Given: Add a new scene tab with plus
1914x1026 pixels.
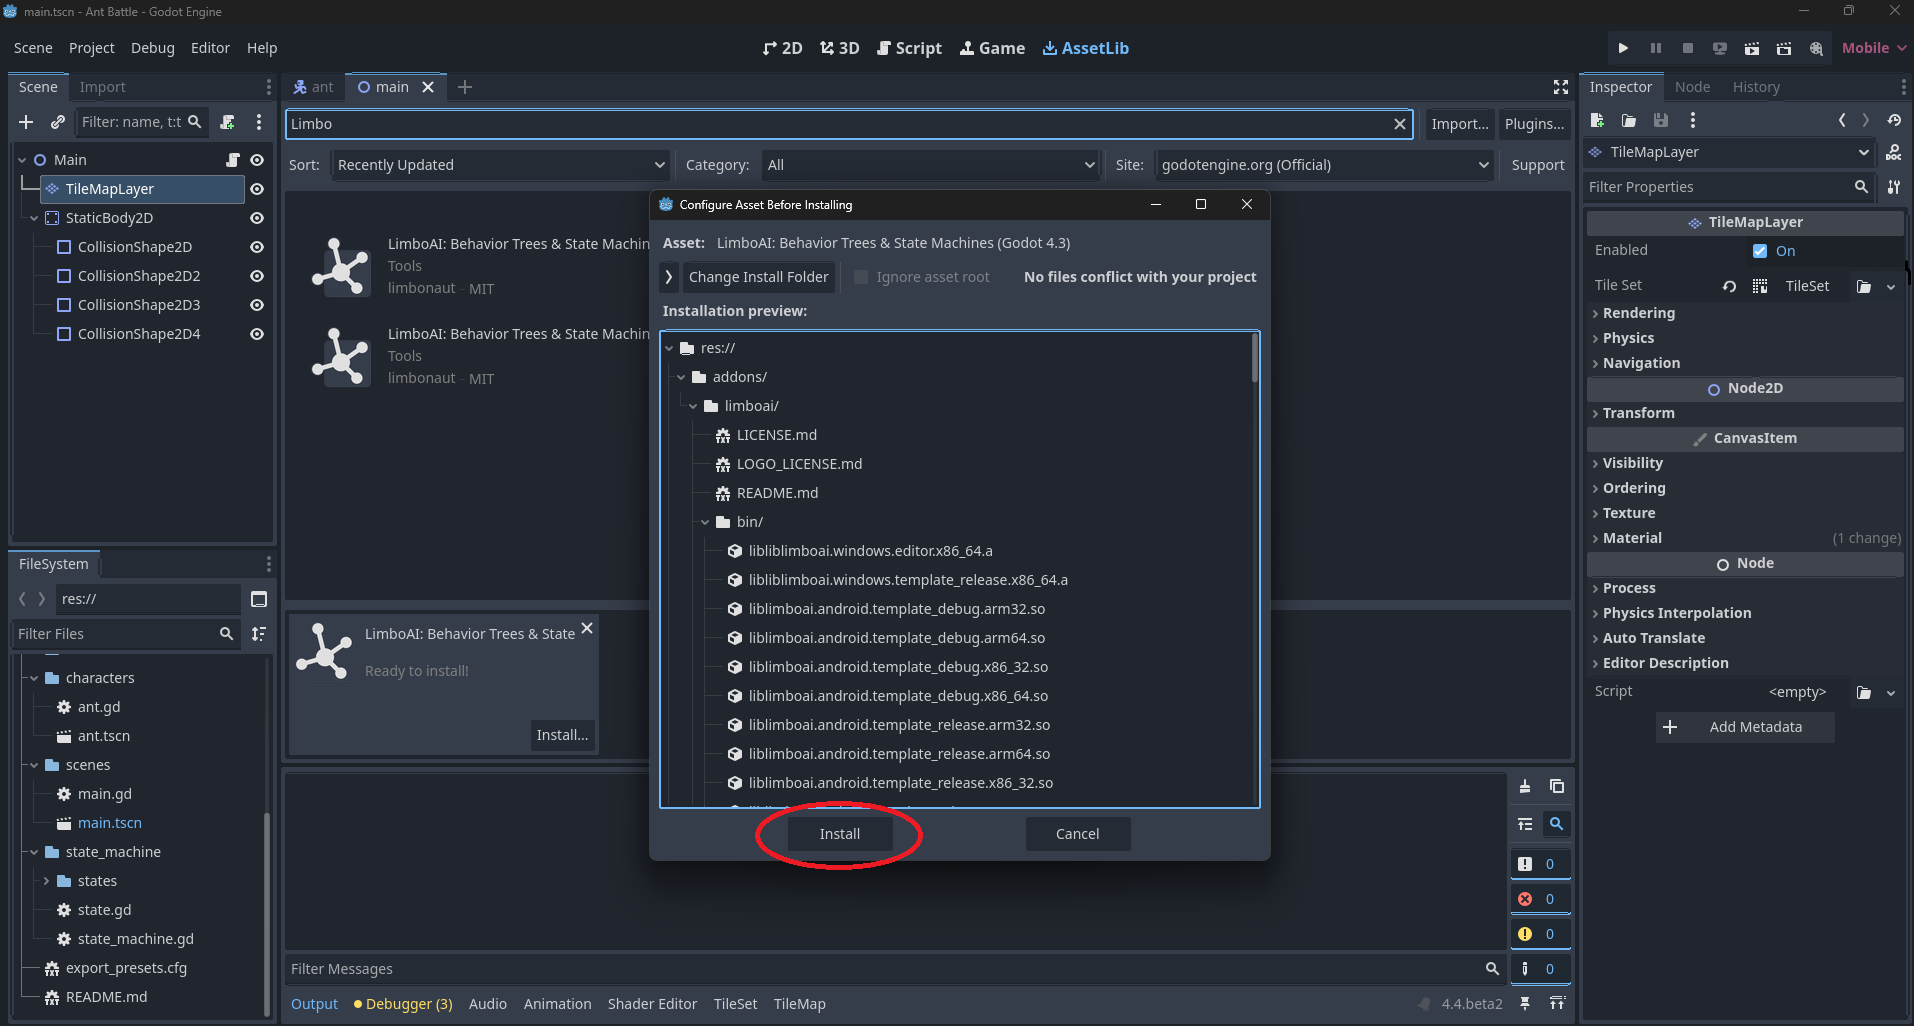Looking at the screenshot, I should pyautogui.click(x=465, y=87).
